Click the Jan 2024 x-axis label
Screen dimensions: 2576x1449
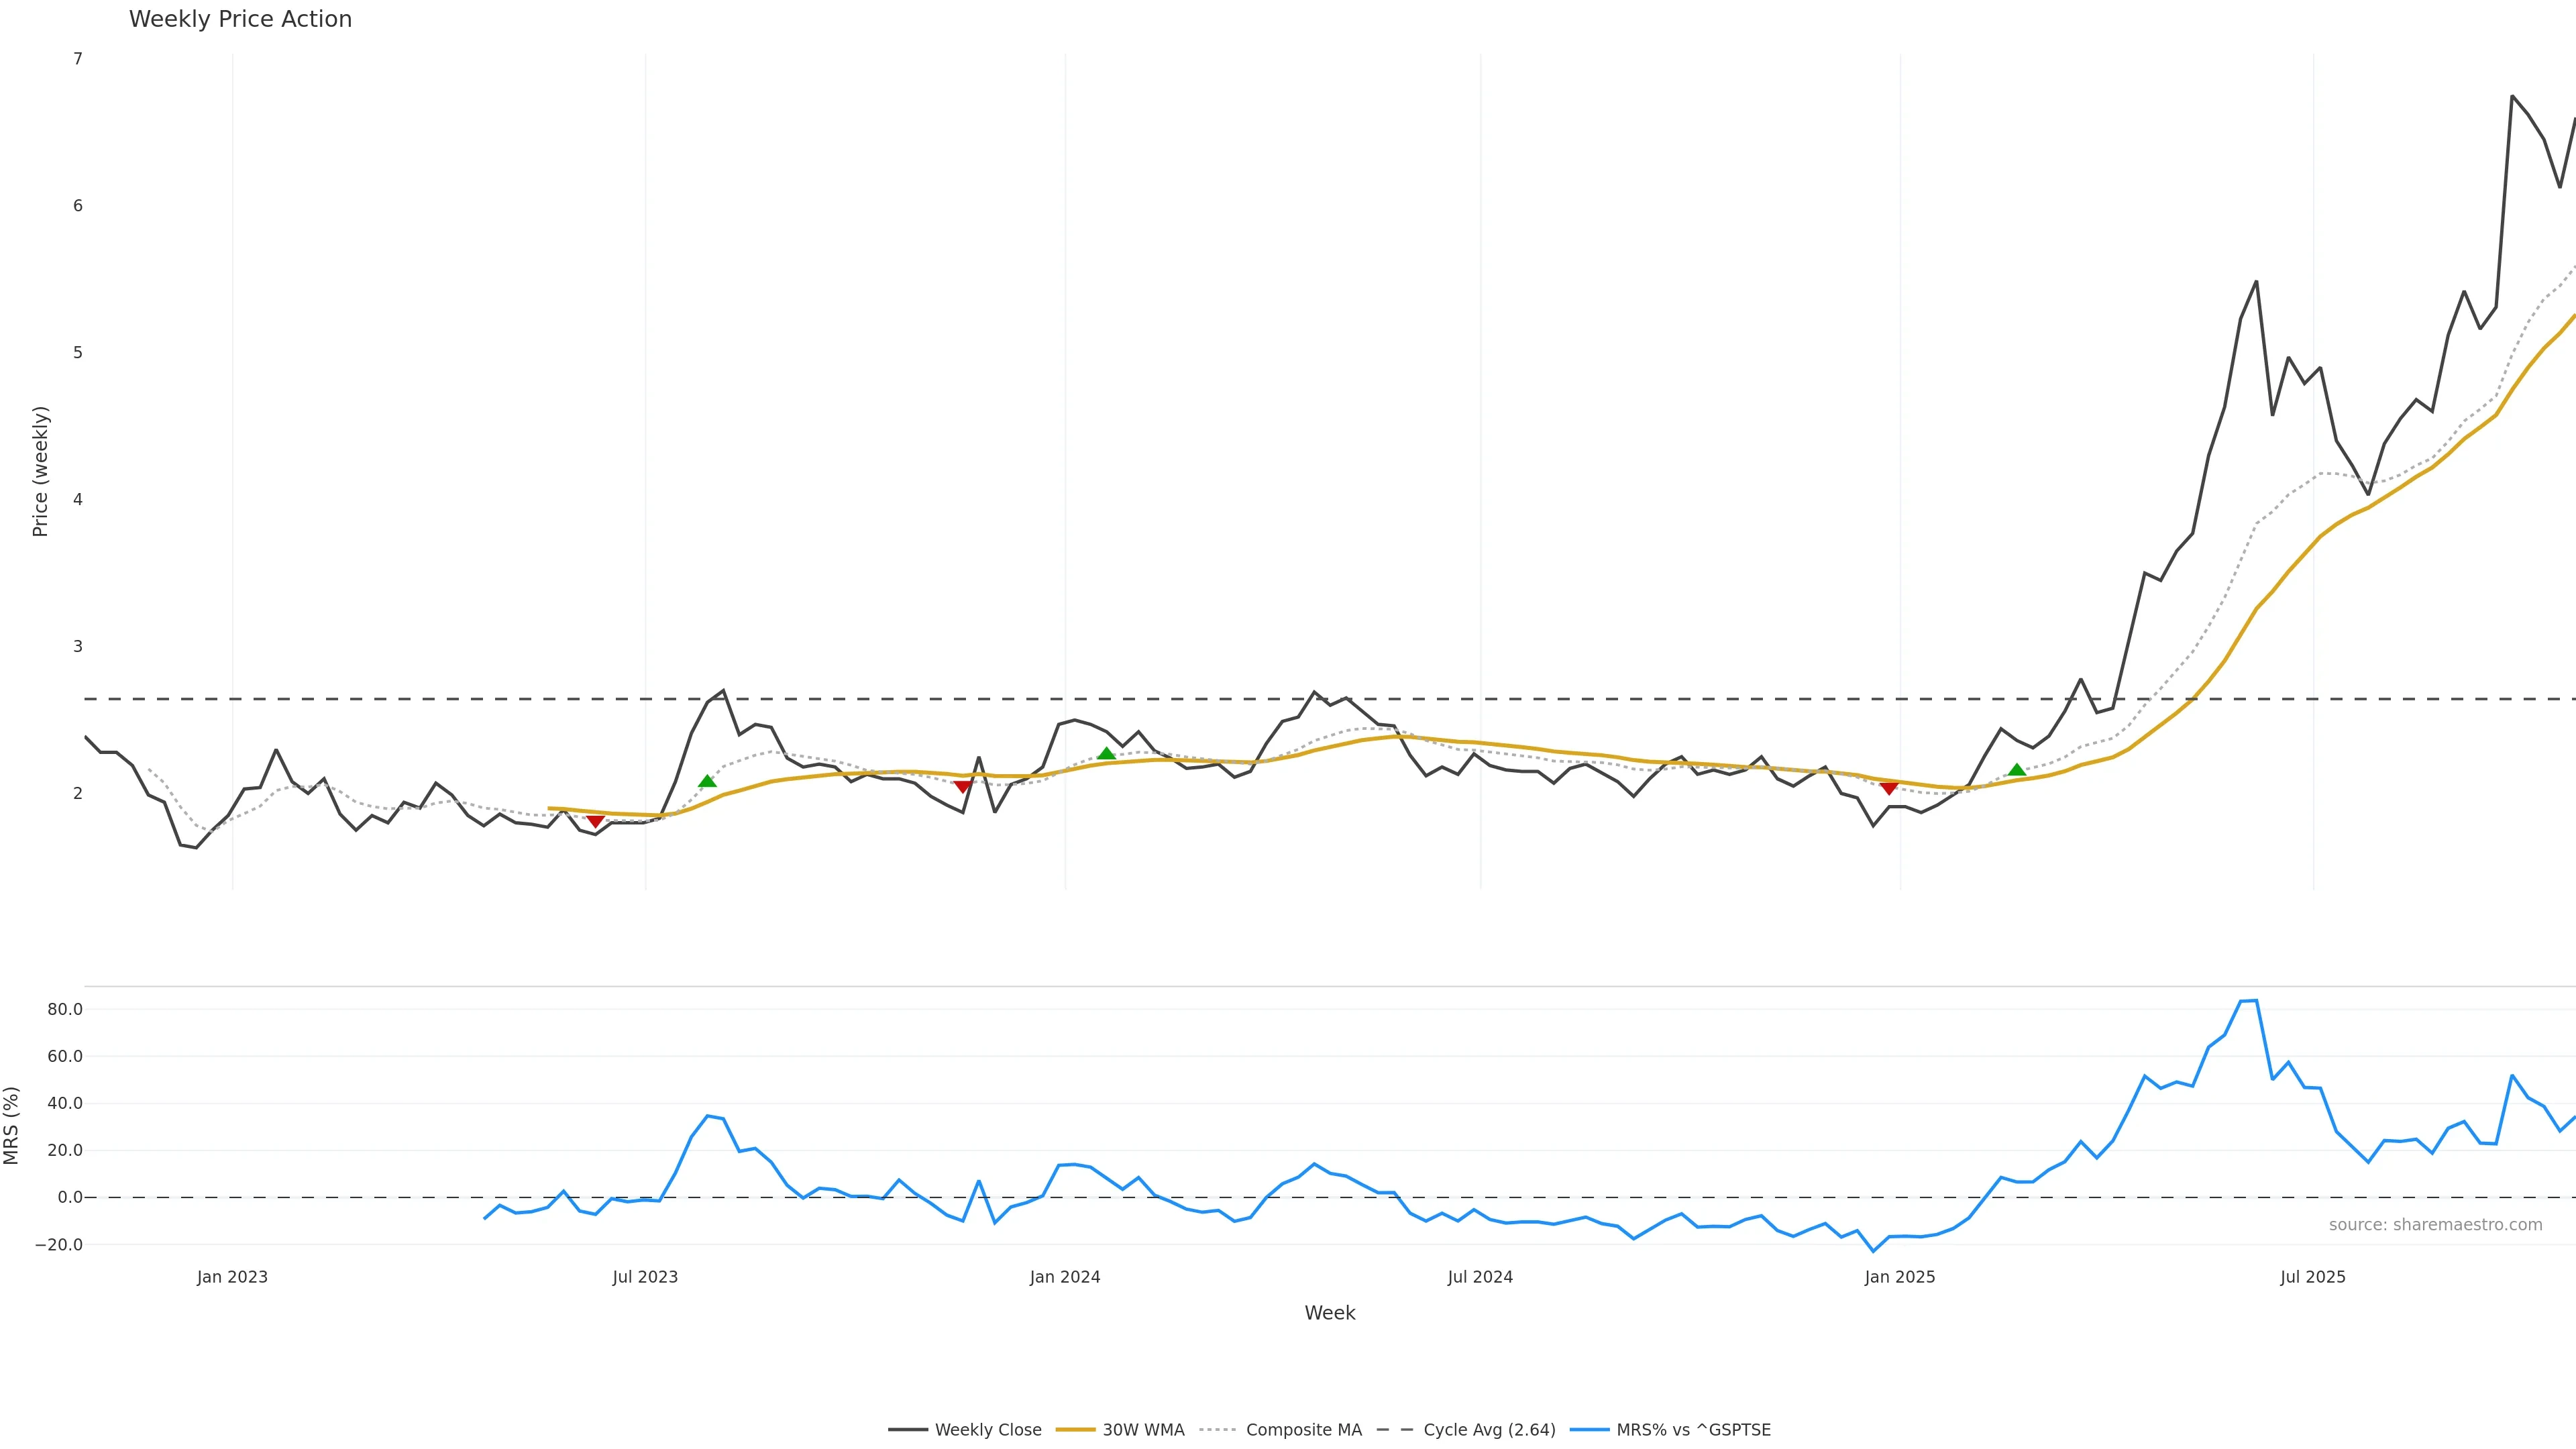pyautogui.click(x=1065, y=1277)
